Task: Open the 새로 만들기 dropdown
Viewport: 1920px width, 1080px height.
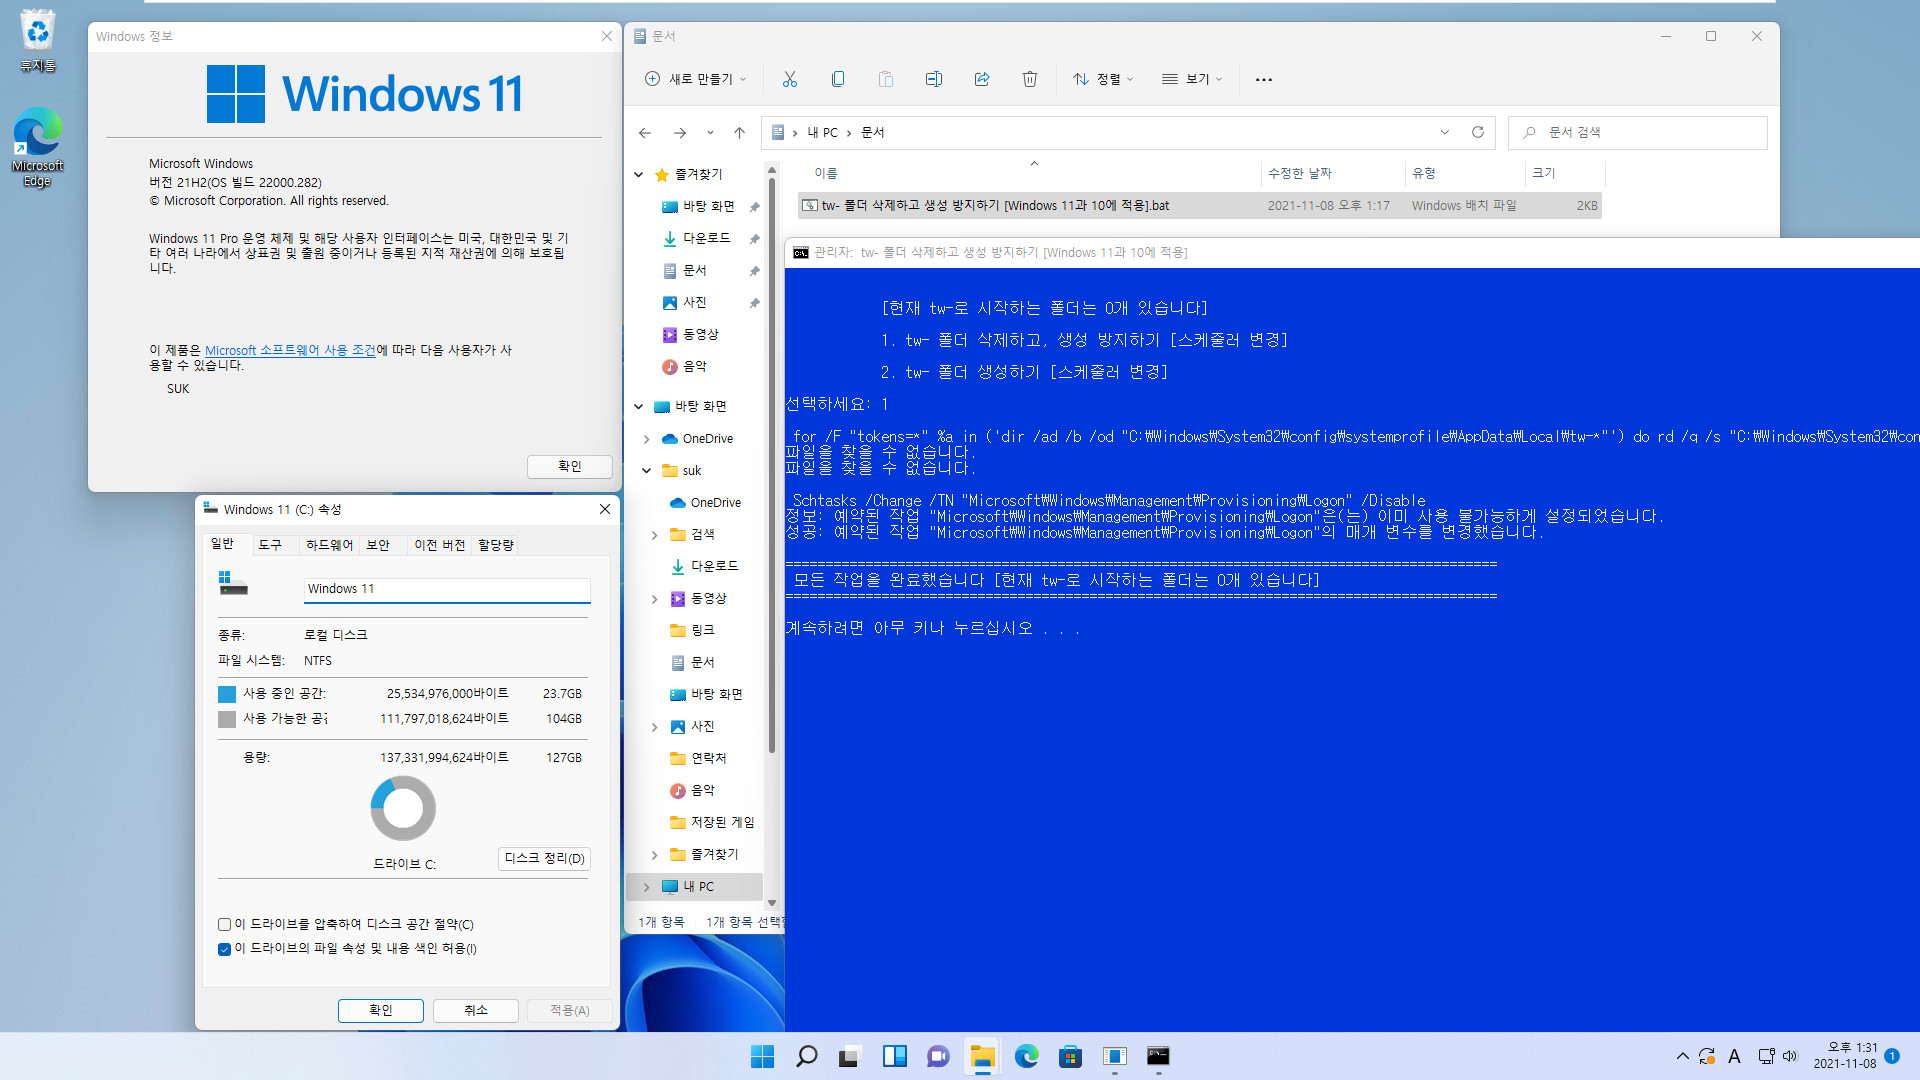Action: tap(695, 79)
